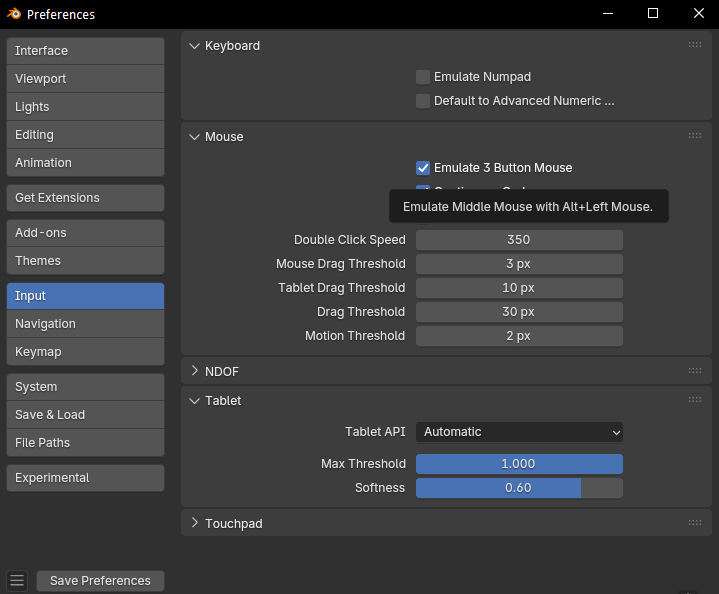The width and height of the screenshot is (719, 594).
Task: Collapse the Mouse panel
Action: pyautogui.click(x=194, y=137)
